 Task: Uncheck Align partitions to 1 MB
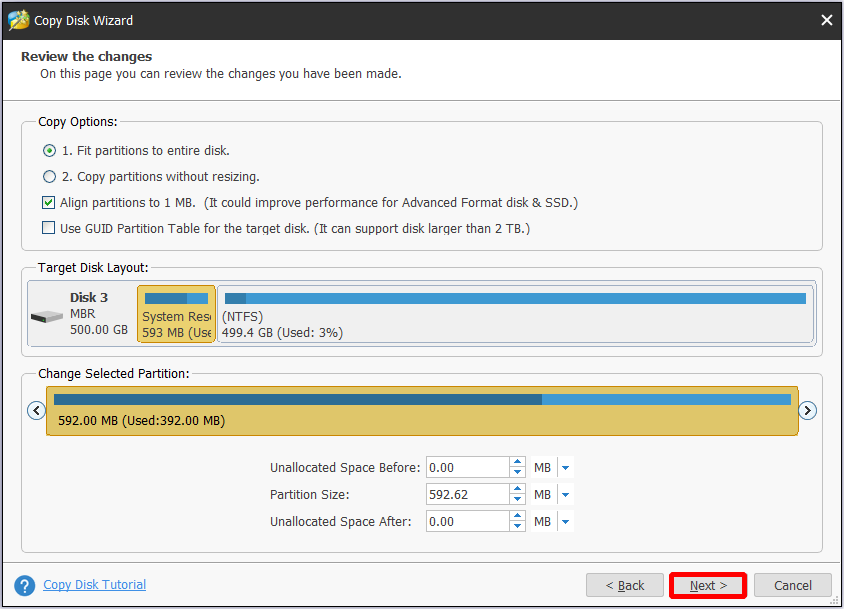coord(48,202)
